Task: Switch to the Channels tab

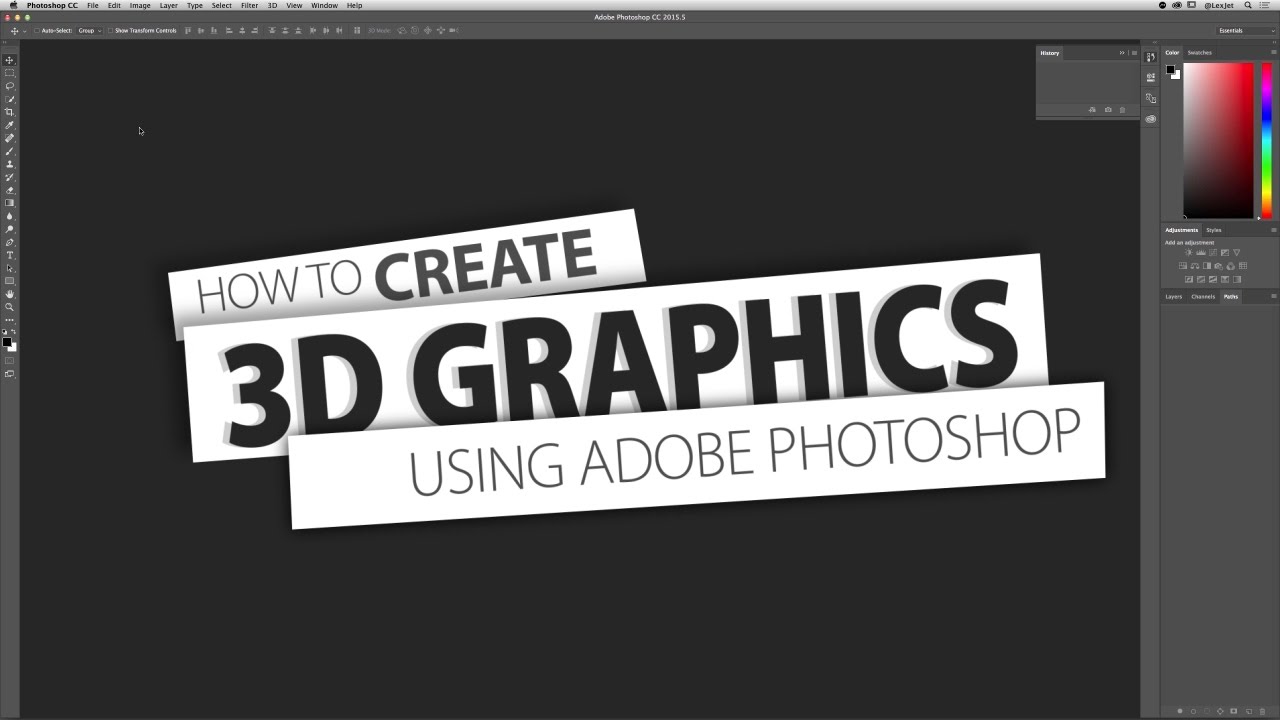Action: coord(1203,296)
